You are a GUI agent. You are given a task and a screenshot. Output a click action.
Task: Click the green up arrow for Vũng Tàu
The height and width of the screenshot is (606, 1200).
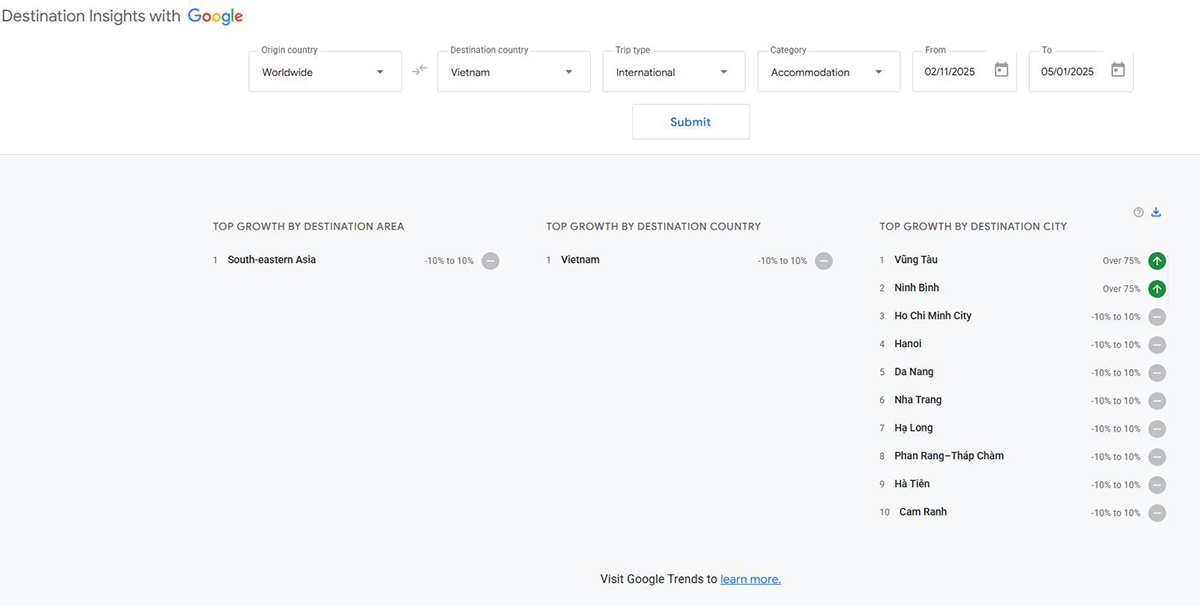1157,261
